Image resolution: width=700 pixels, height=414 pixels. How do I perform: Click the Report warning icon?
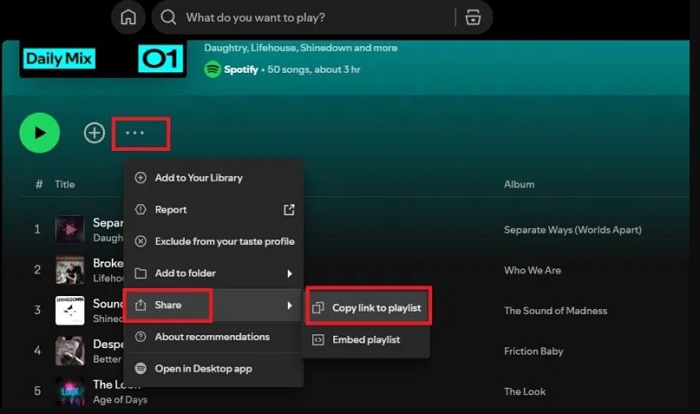tap(141, 209)
